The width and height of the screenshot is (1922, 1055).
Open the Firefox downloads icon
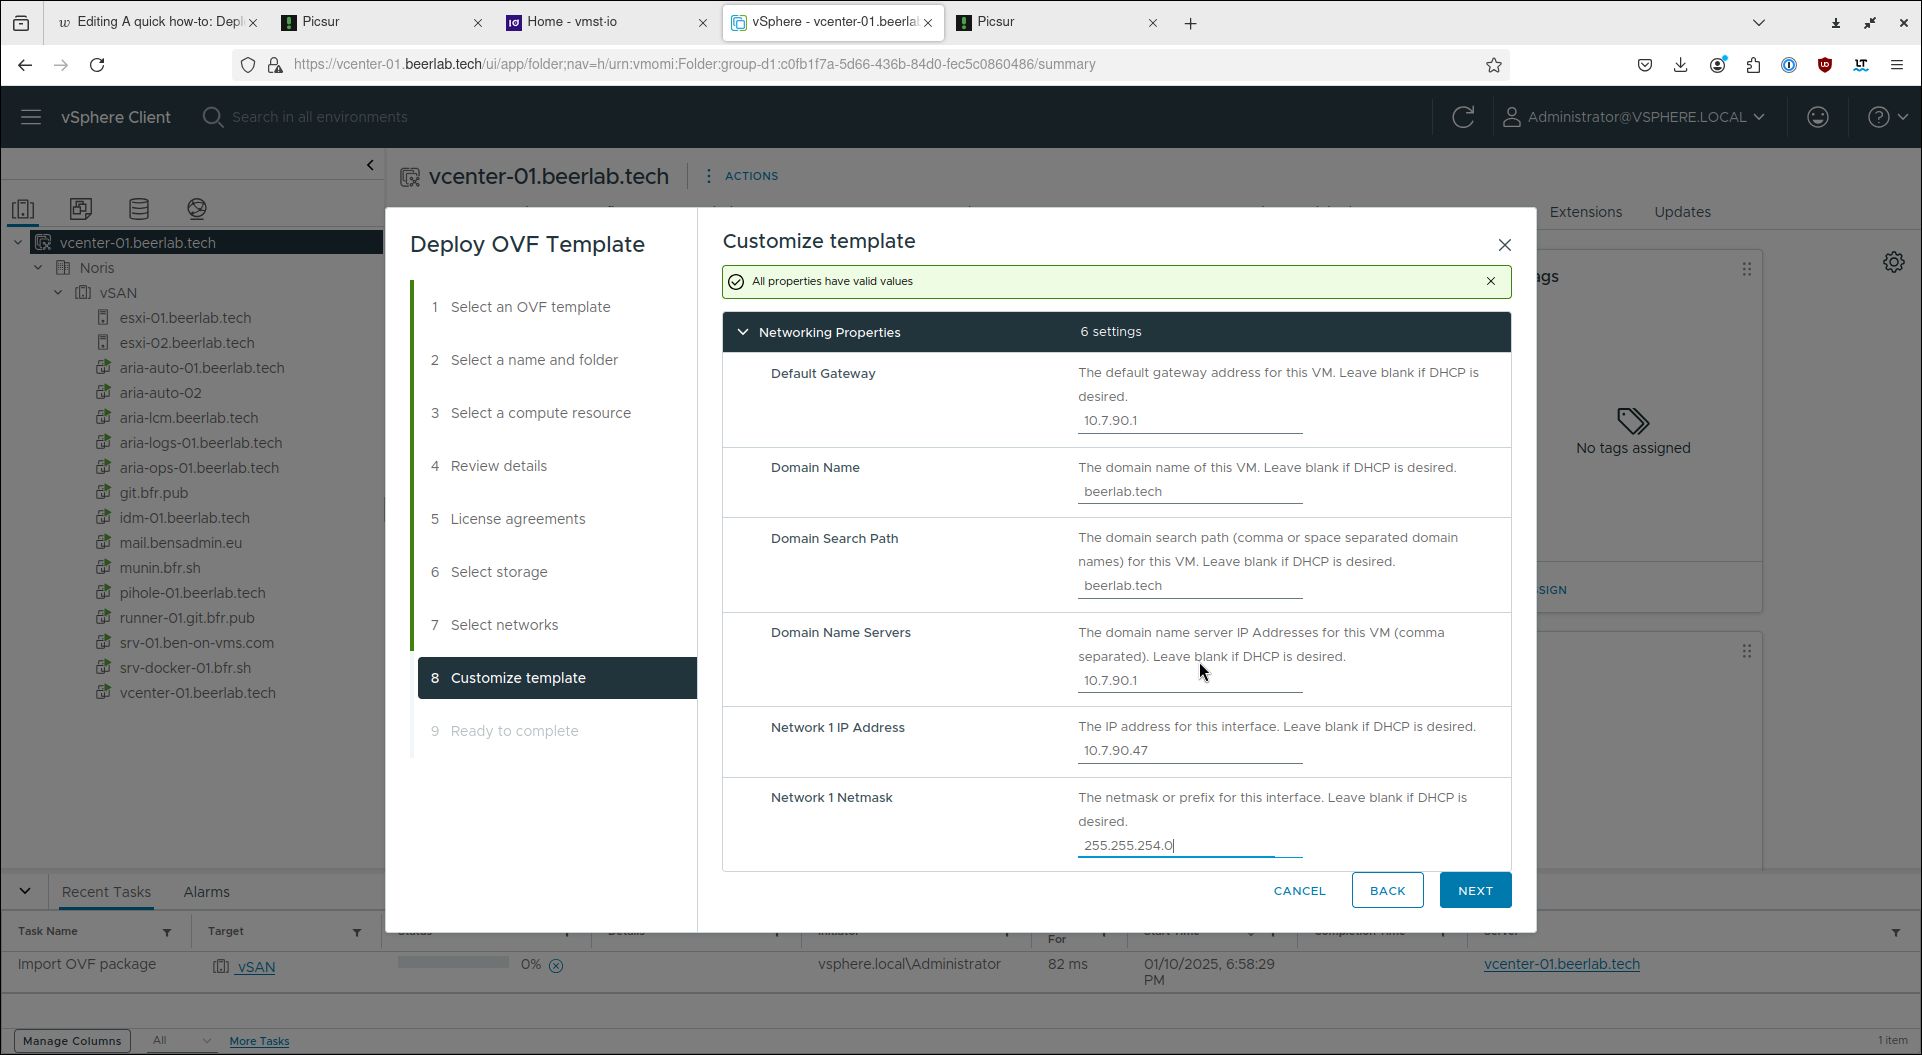(x=1680, y=65)
